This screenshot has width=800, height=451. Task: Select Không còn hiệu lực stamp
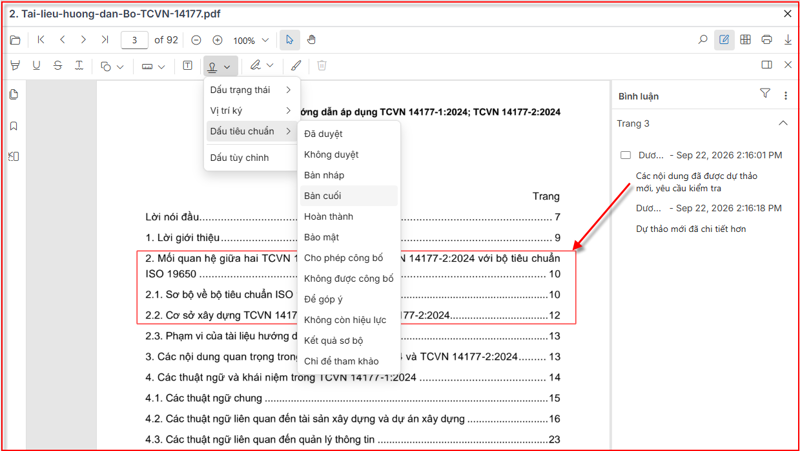[x=348, y=320]
